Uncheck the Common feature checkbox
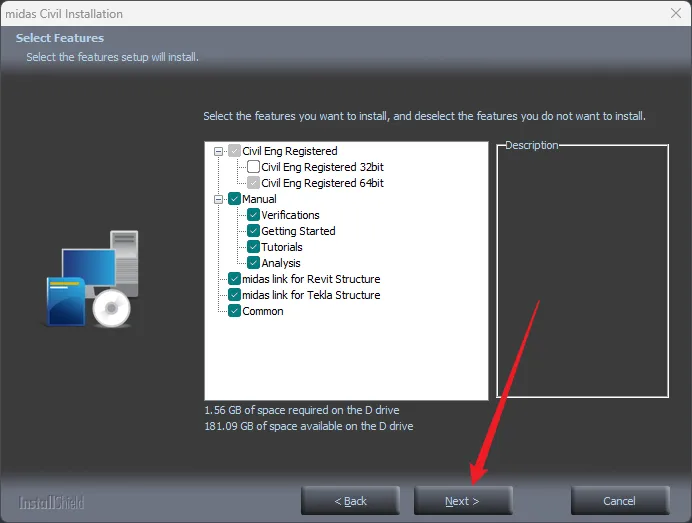The image size is (692, 523). pos(234,311)
